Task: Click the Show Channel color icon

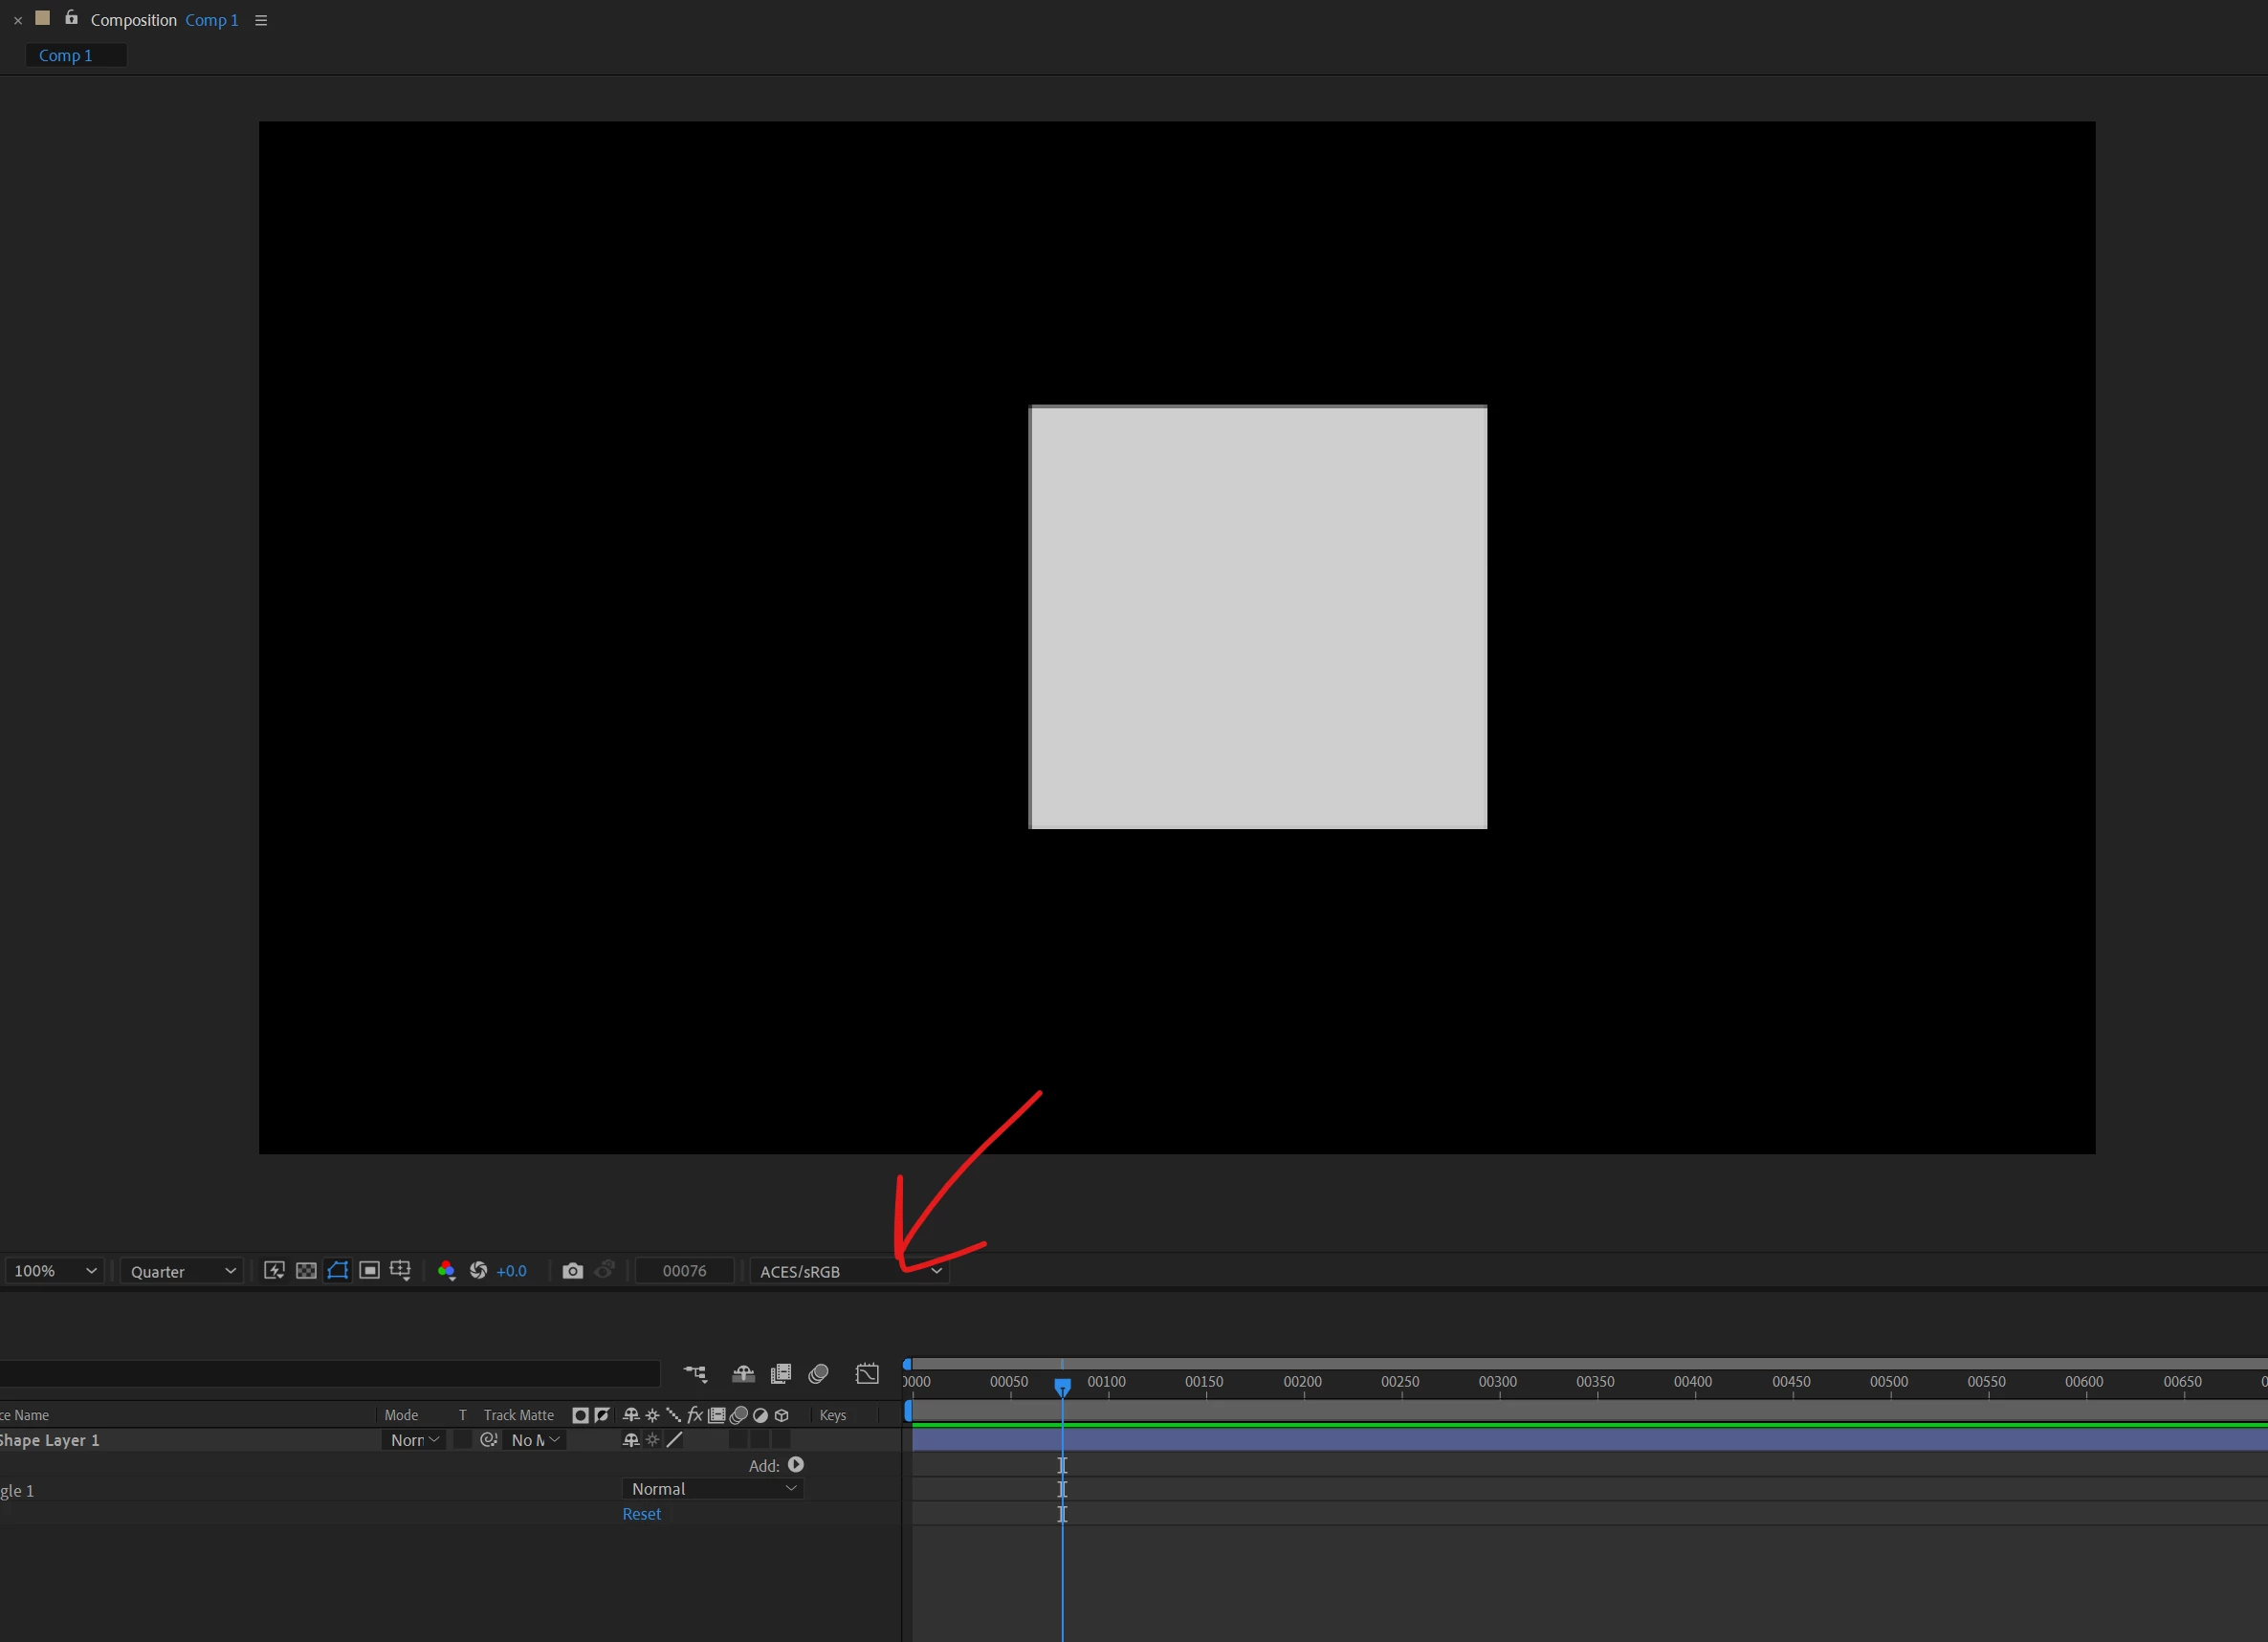Action: [446, 1270]
